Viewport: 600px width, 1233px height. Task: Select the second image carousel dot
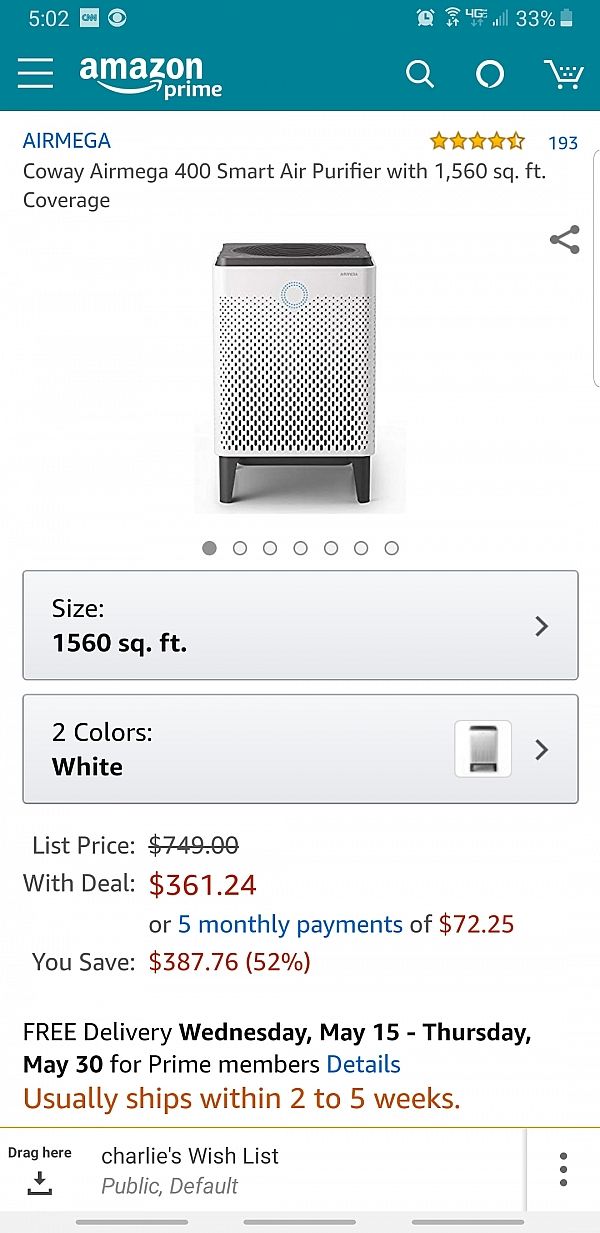(240, 548)
